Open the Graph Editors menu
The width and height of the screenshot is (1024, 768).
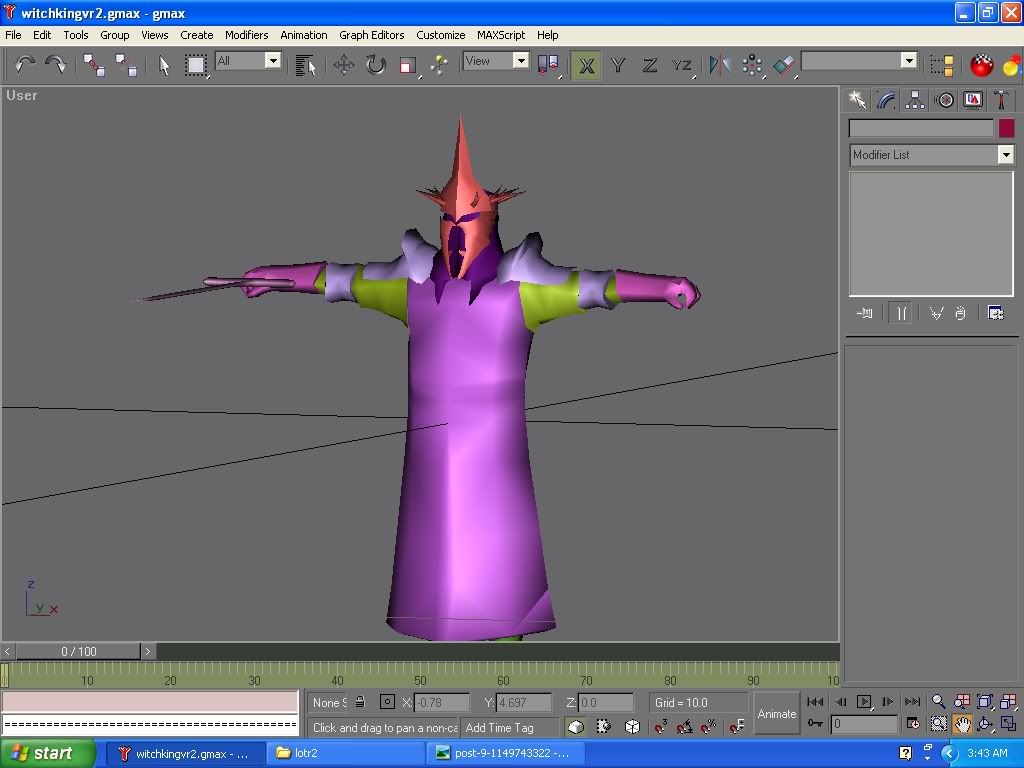click(x=371, y=35)
